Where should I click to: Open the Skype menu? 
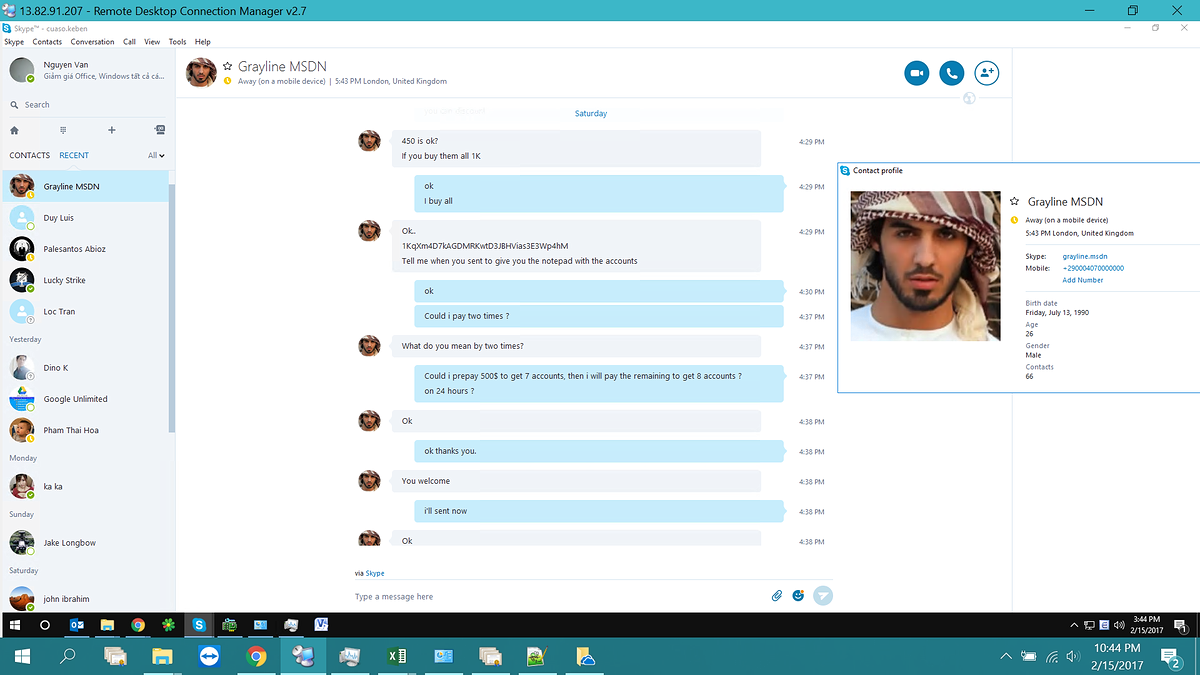click(14, 42)
